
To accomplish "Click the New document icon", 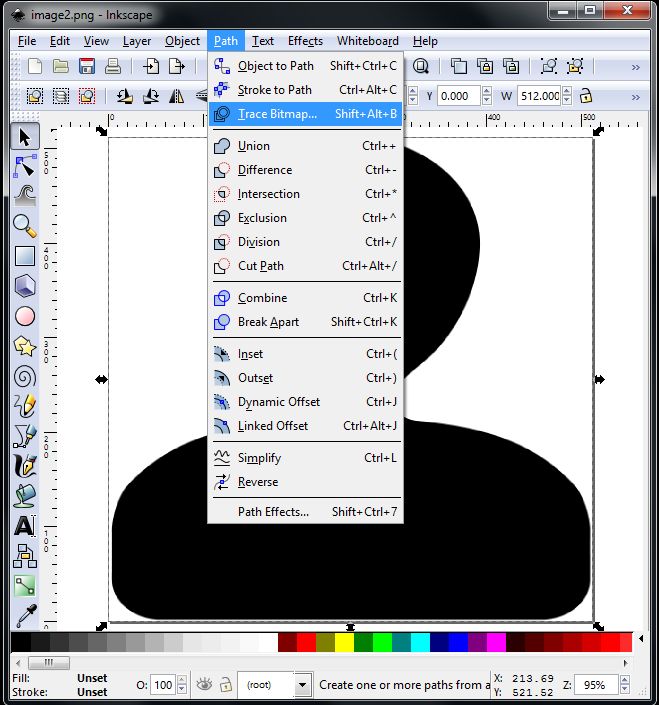I will (35, 67).
